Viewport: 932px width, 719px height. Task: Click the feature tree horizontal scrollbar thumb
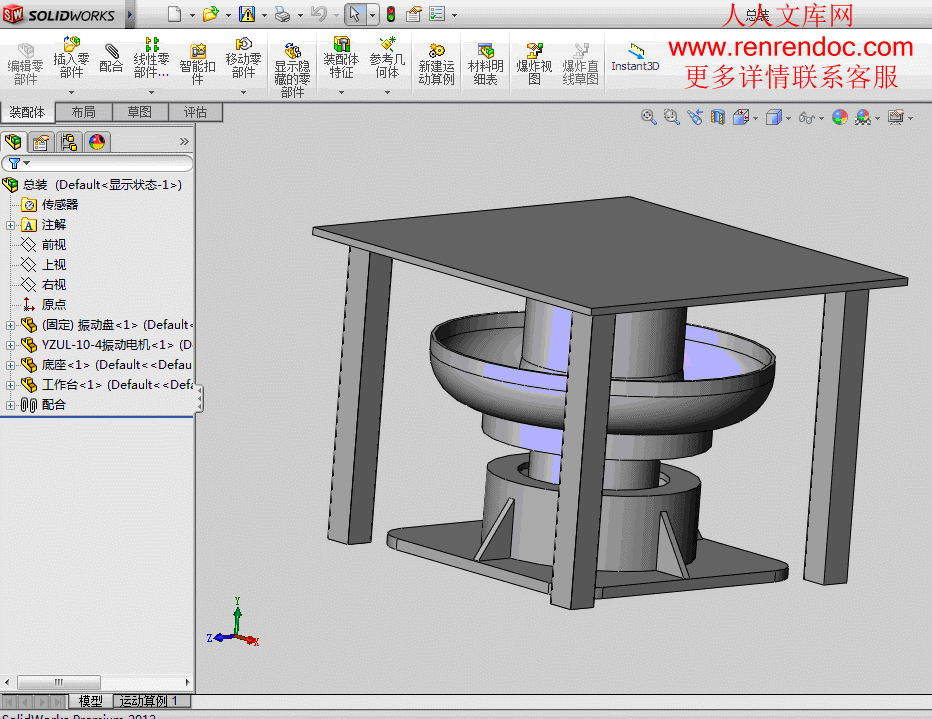point(59,682)
